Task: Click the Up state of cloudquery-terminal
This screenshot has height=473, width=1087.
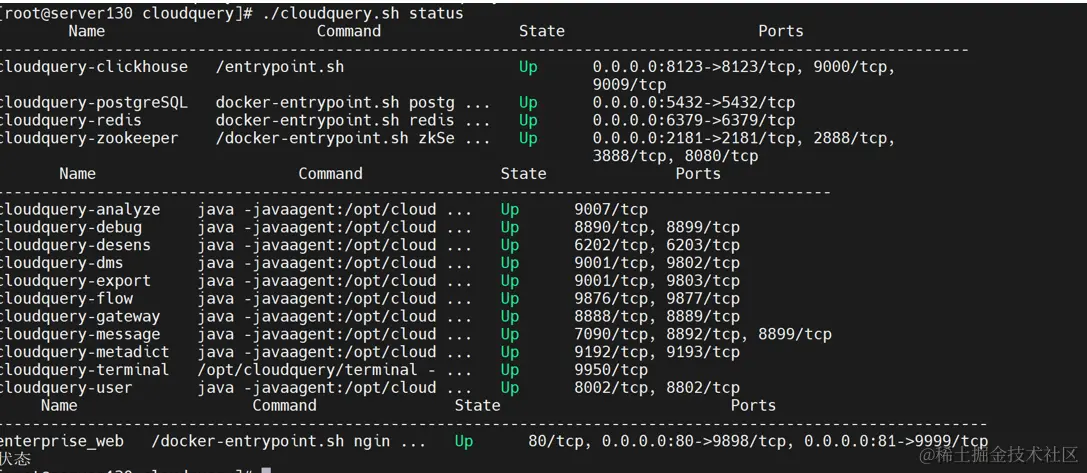Action: [510, 370]
